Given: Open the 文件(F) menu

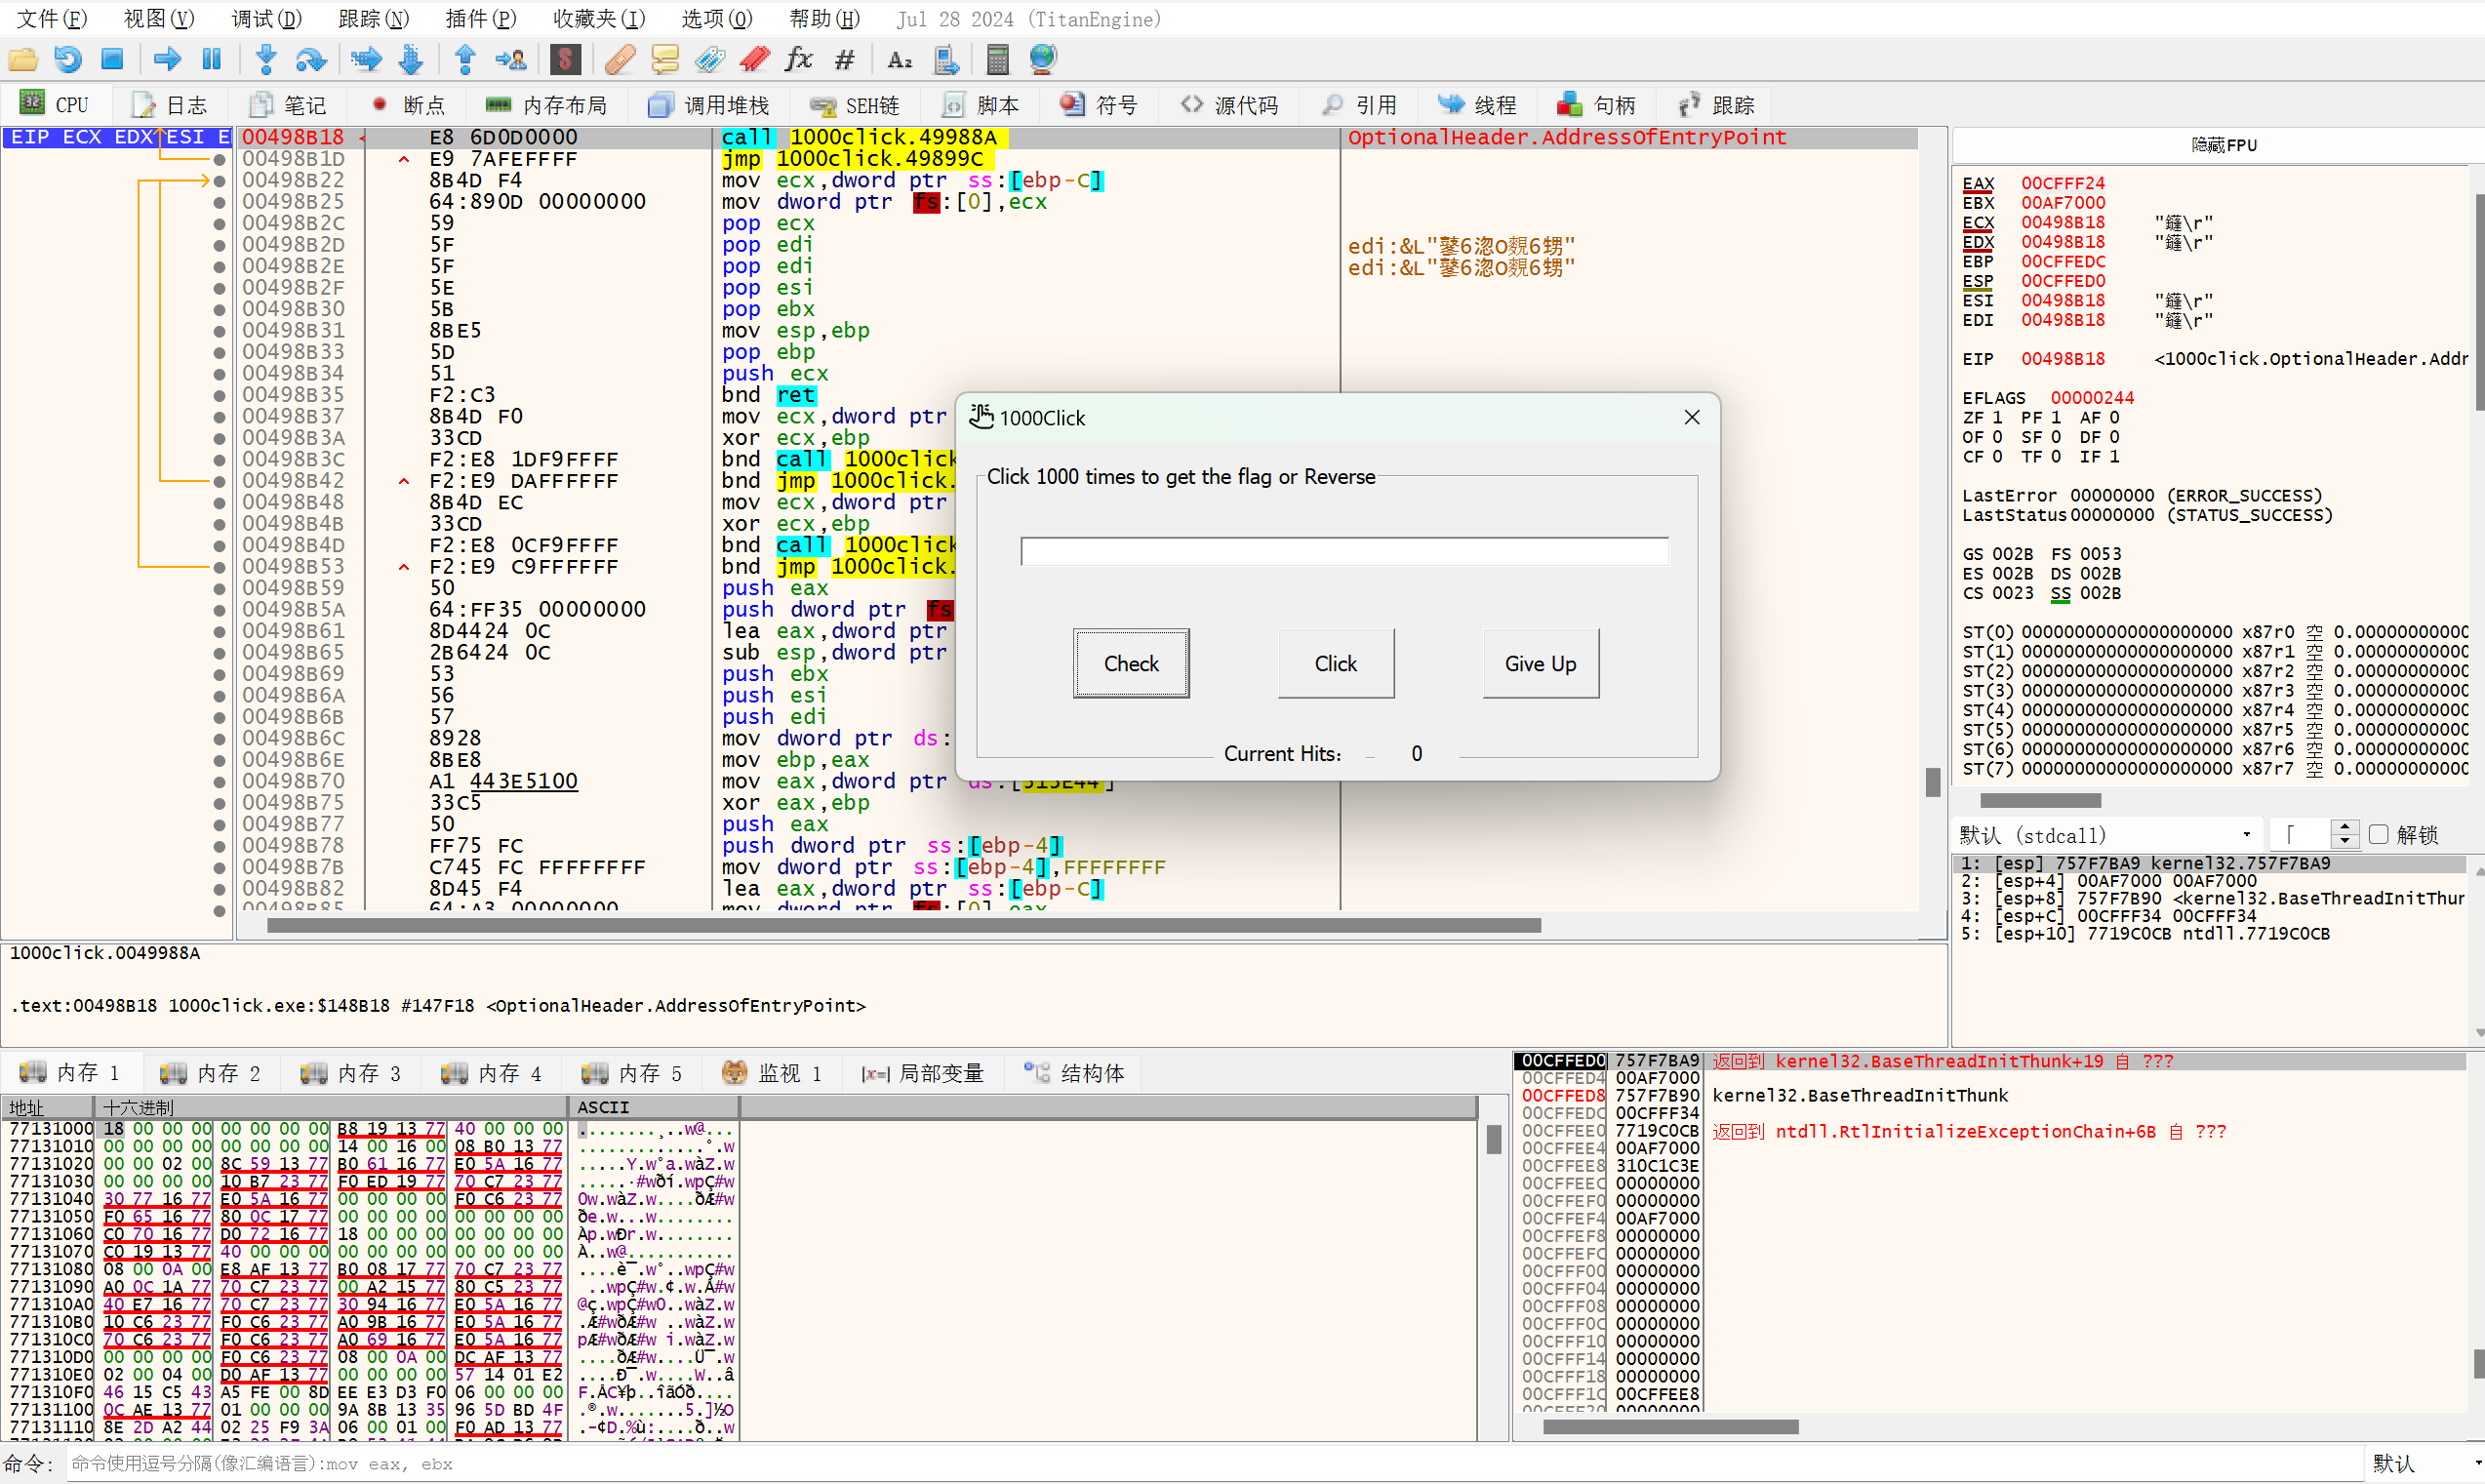Looking at the screenshot, I should pyautogui.click(x=52, y=19).
